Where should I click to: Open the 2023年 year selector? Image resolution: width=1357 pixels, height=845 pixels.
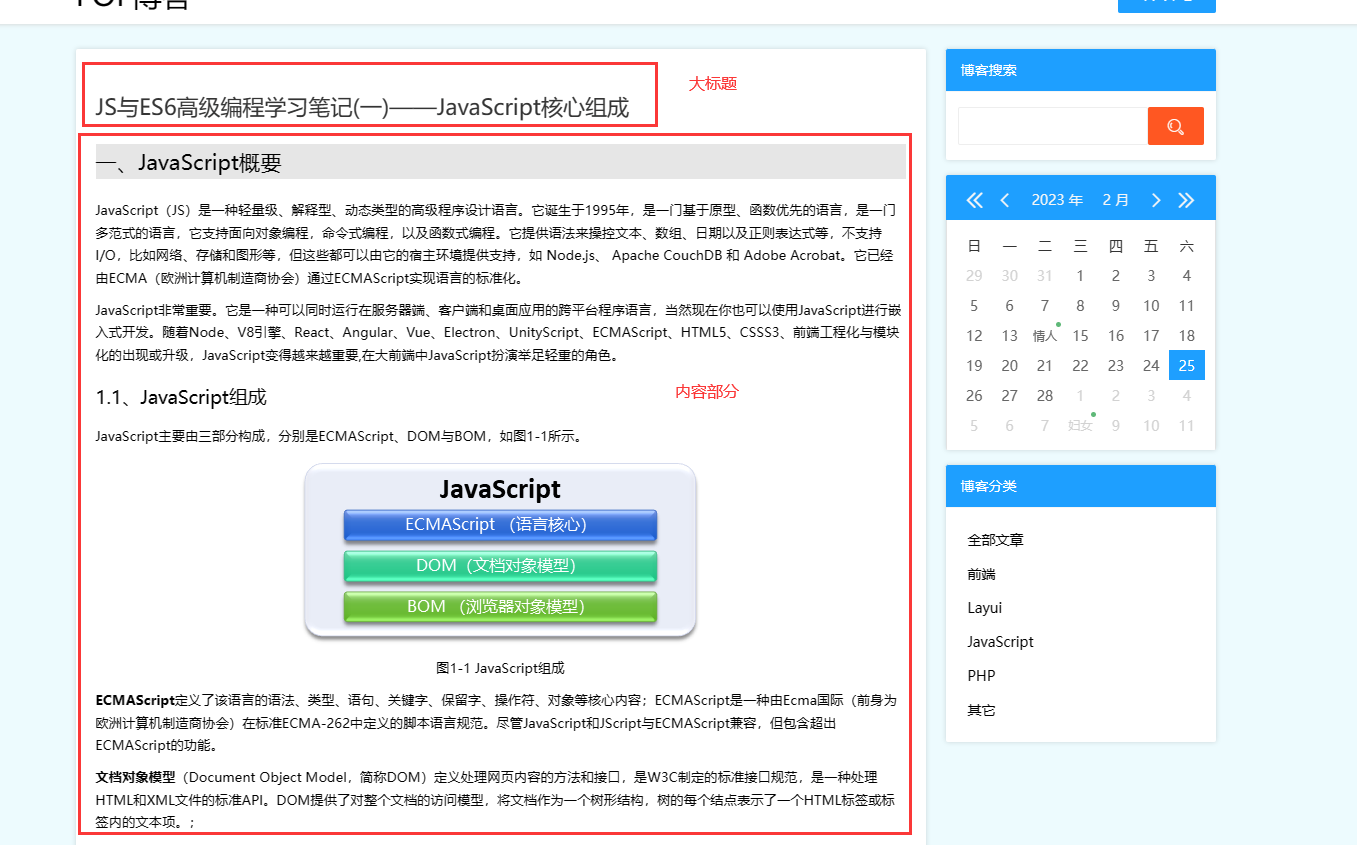pos(1057,200)
